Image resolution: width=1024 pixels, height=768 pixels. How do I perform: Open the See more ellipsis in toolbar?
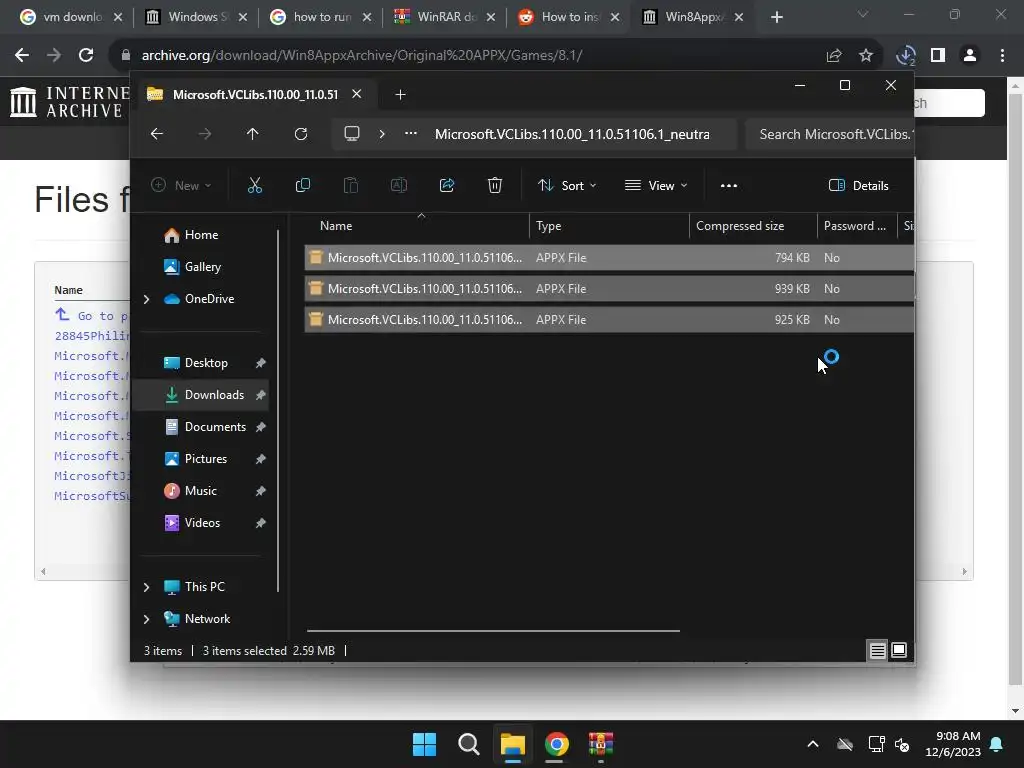[729, 185]
